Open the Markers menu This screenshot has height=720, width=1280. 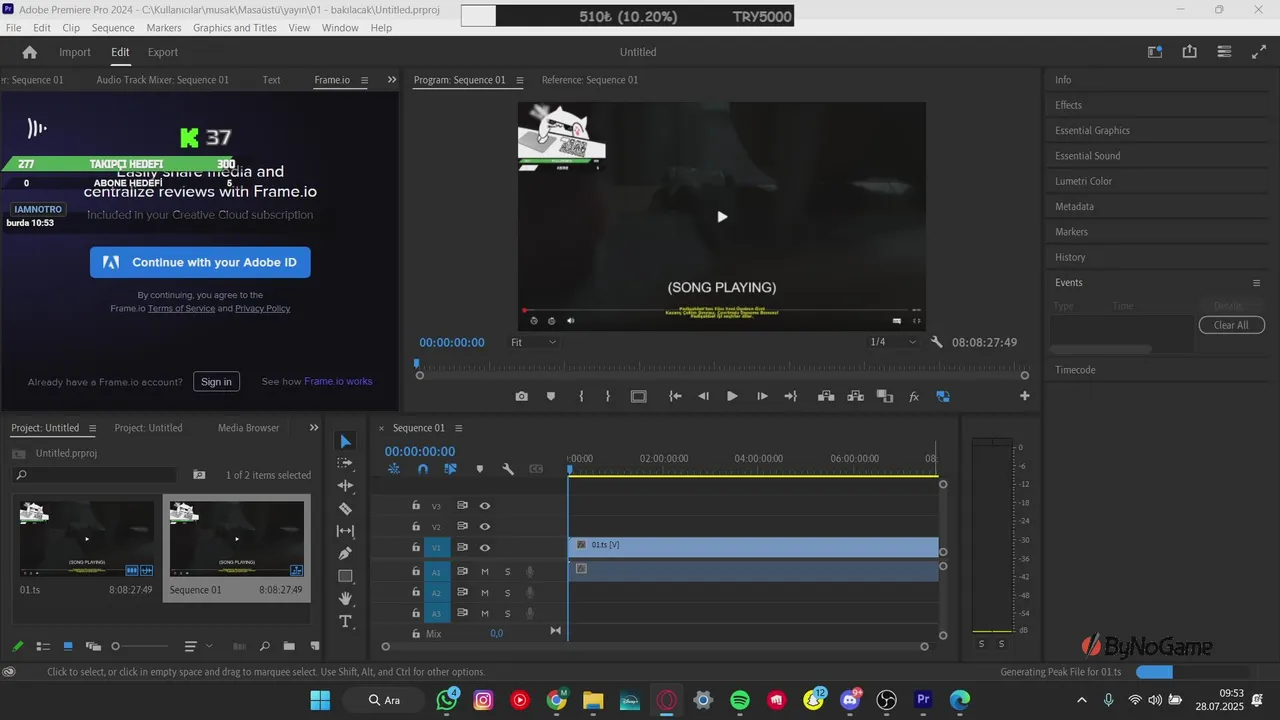point(164,28)
